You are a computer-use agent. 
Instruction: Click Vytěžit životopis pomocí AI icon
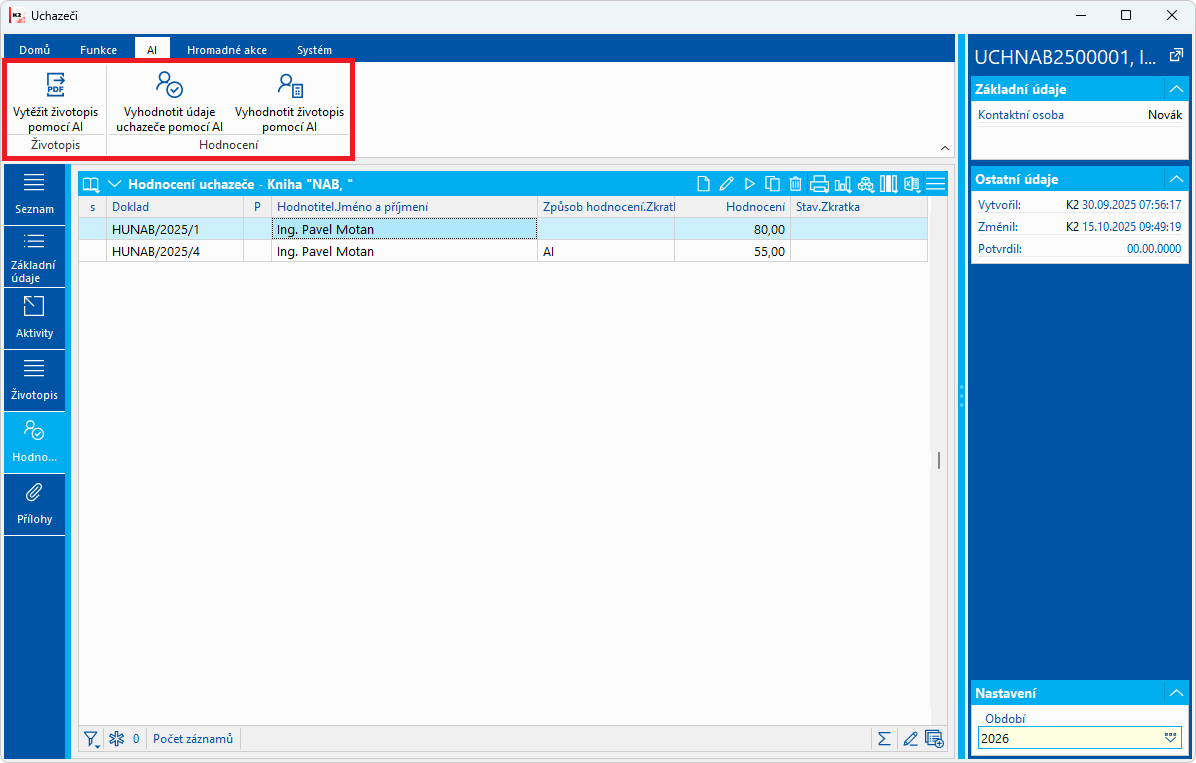coord(56,84)
